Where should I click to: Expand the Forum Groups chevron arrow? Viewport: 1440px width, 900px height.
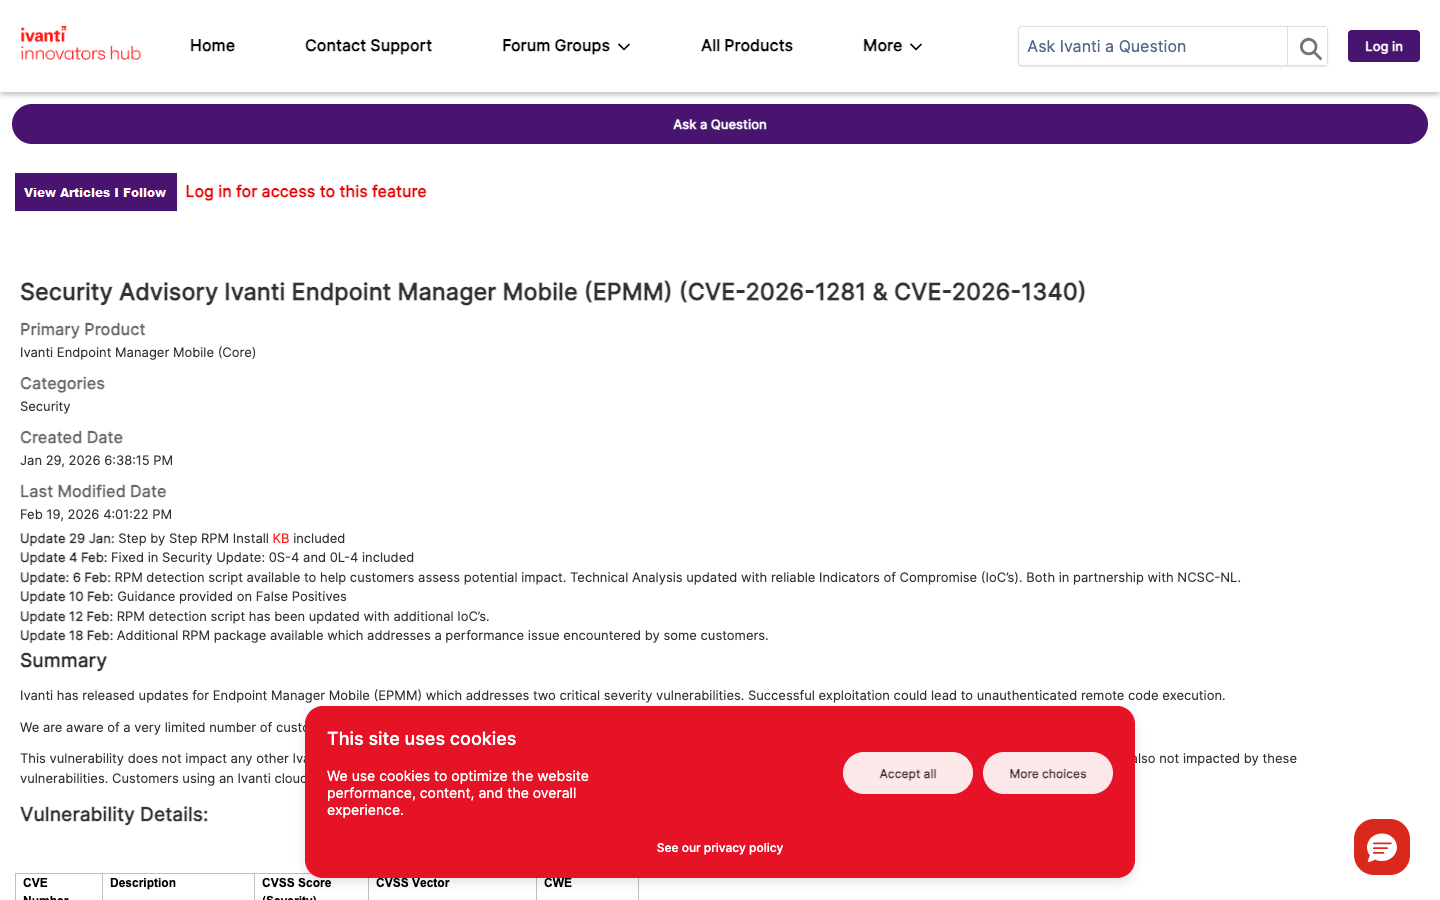click(623, 46)
